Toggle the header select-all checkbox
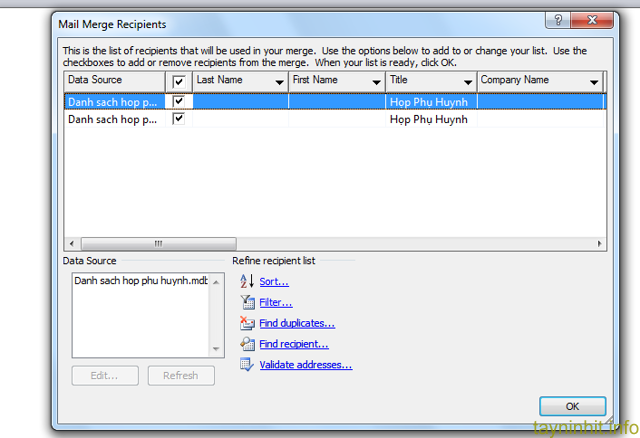Screen dimensions: 640x438 179,81
